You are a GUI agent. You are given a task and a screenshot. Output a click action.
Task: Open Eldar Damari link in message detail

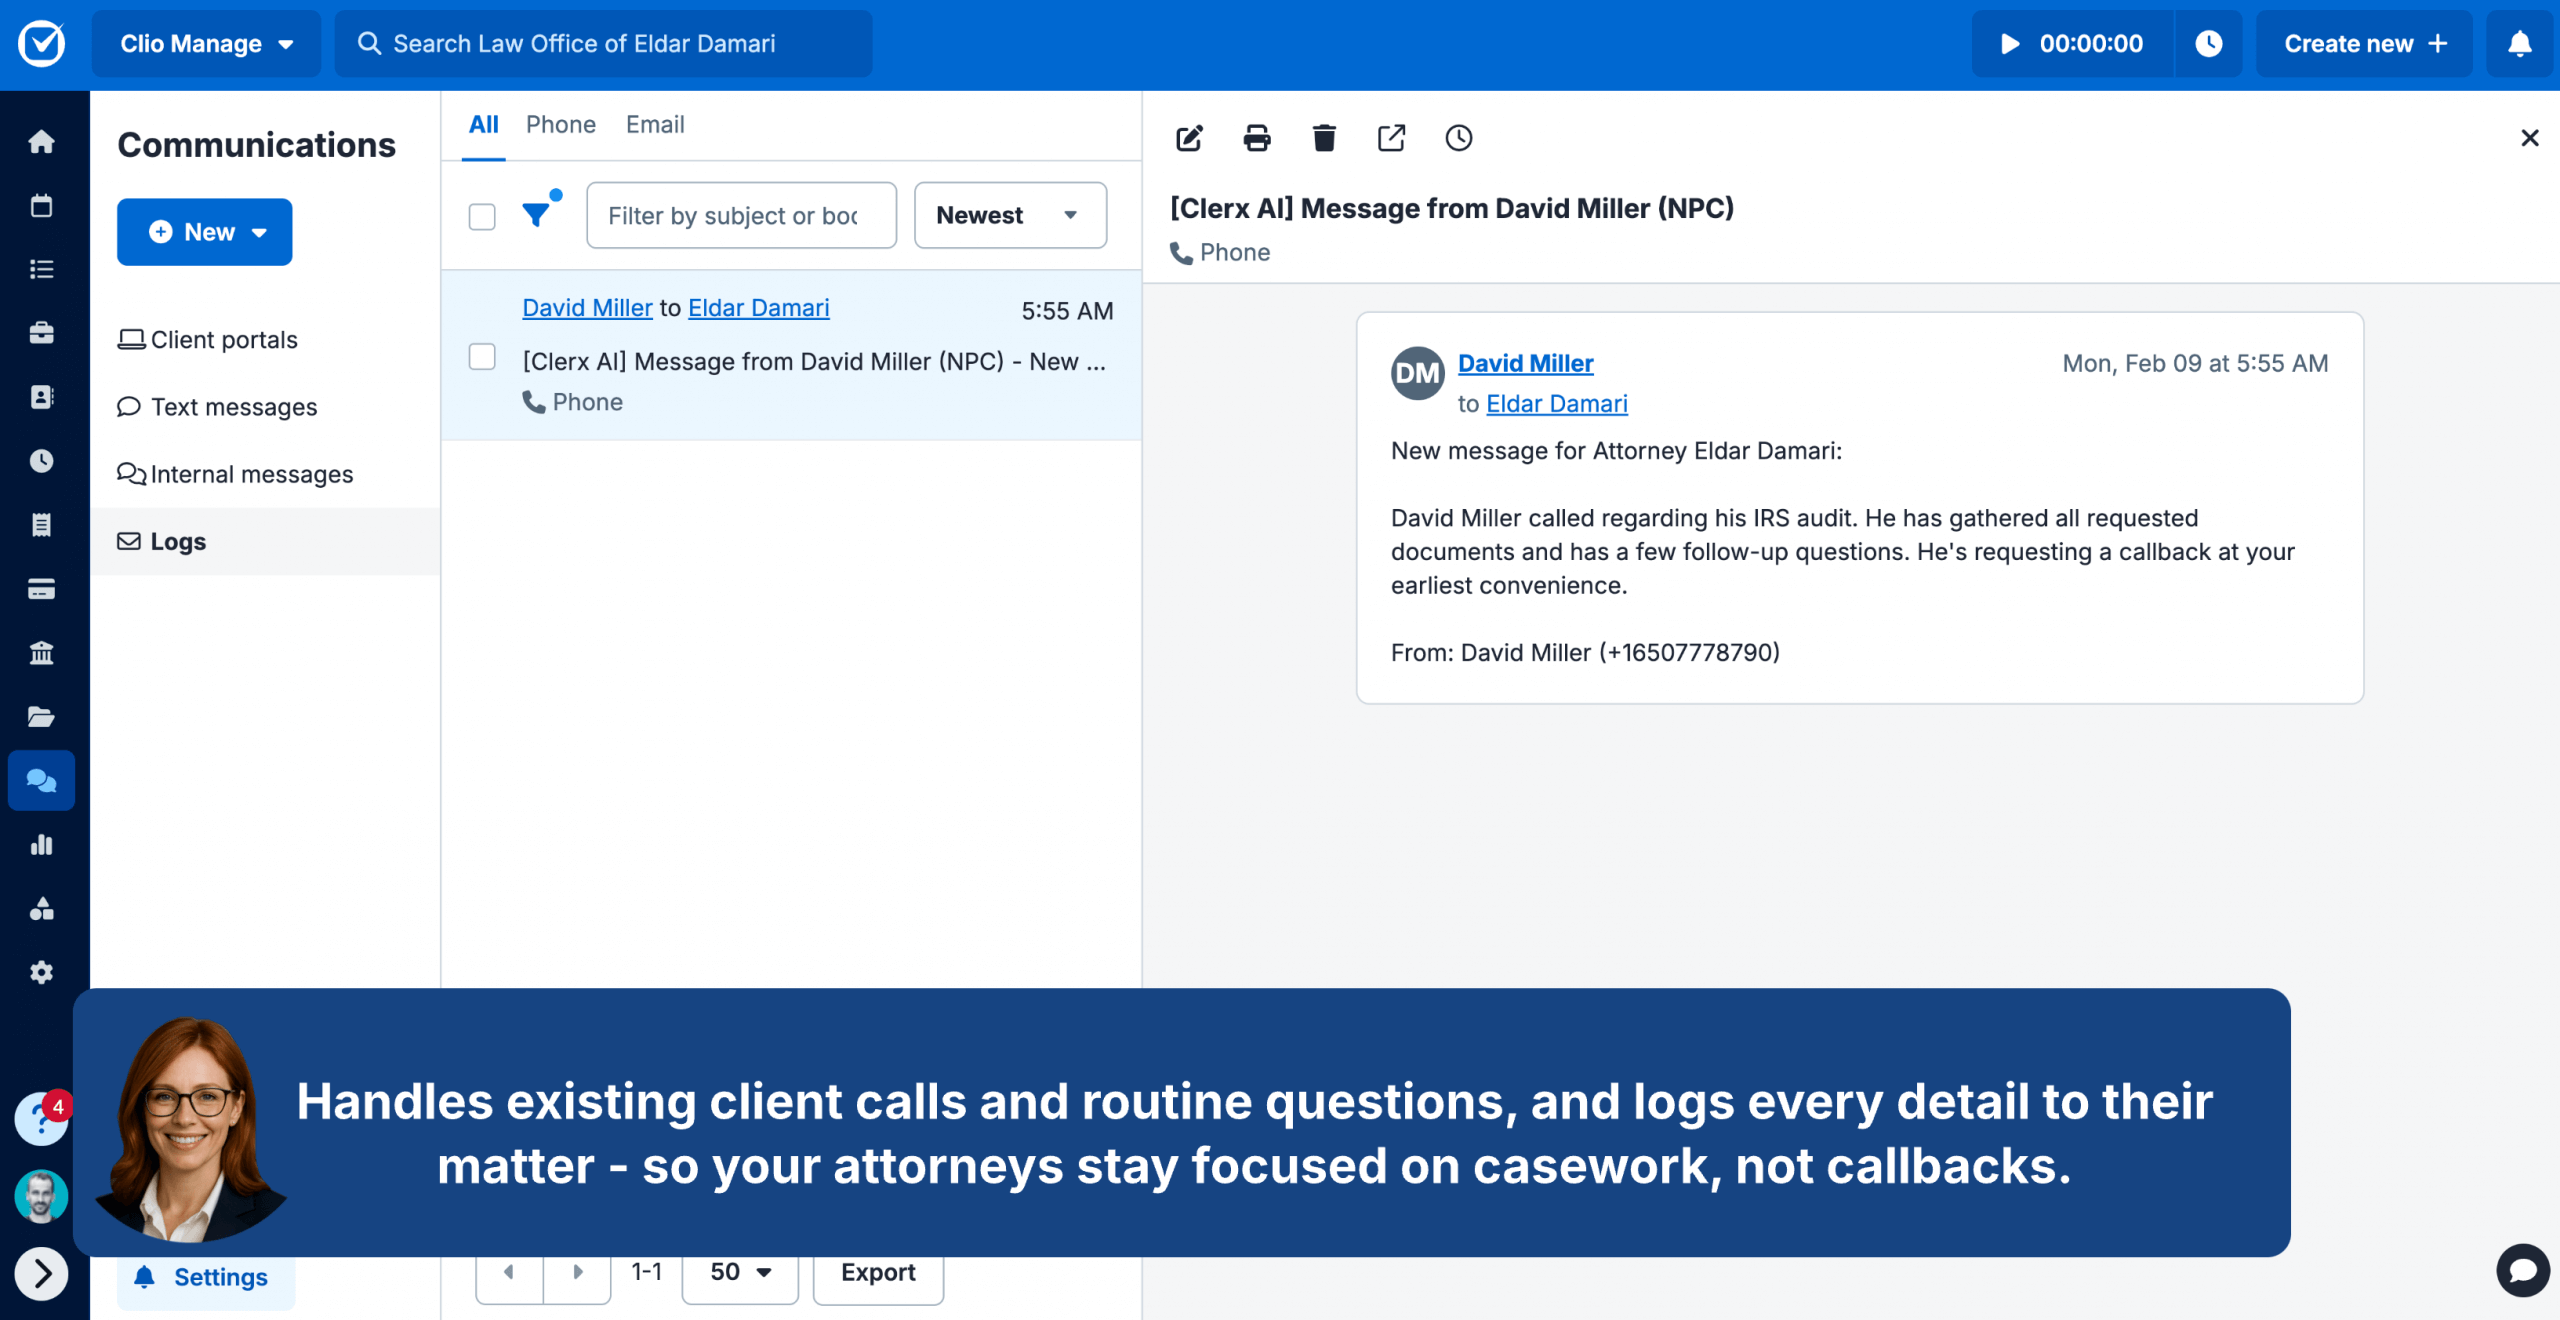[1557, 404]
